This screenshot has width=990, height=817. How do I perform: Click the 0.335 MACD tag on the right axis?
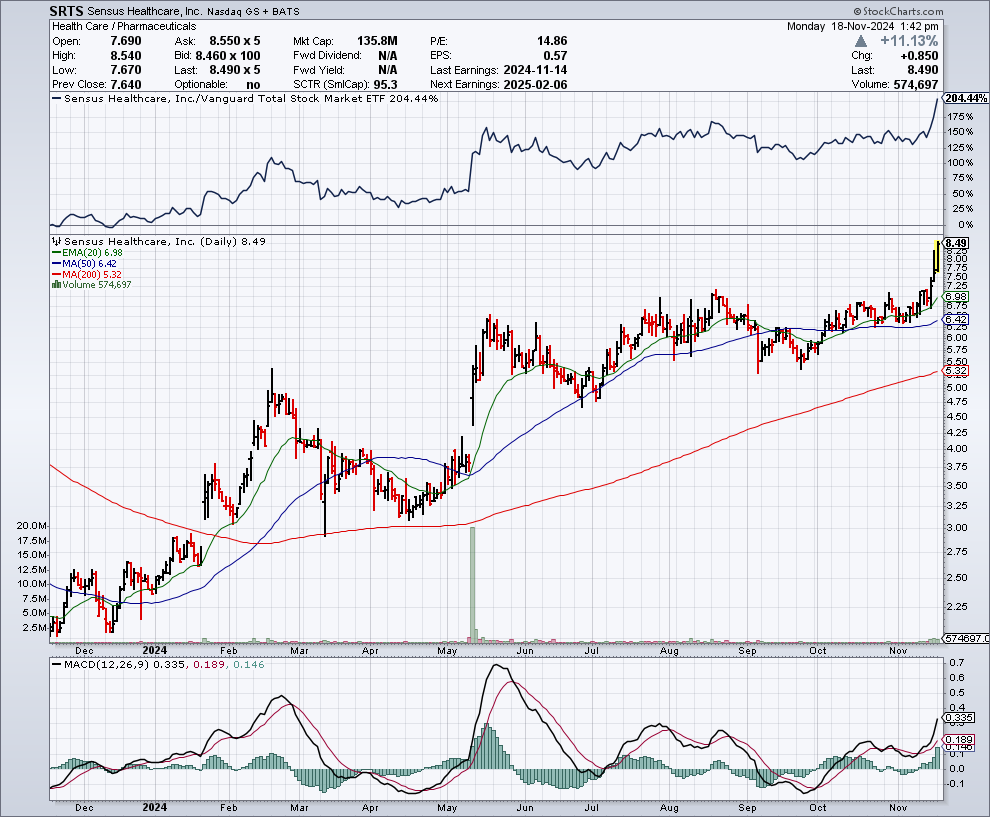pos(958,718)
